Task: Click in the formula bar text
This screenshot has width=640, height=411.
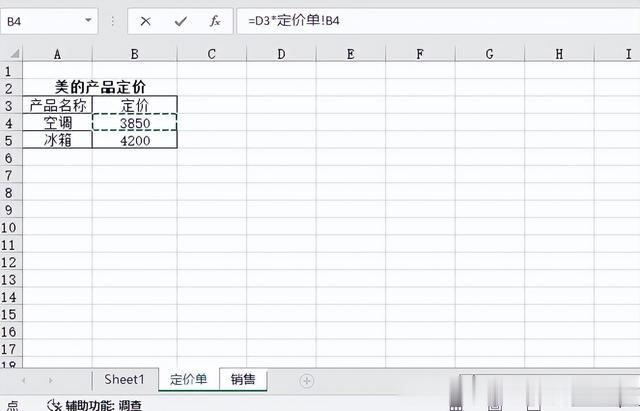Action: click(294, 20)
